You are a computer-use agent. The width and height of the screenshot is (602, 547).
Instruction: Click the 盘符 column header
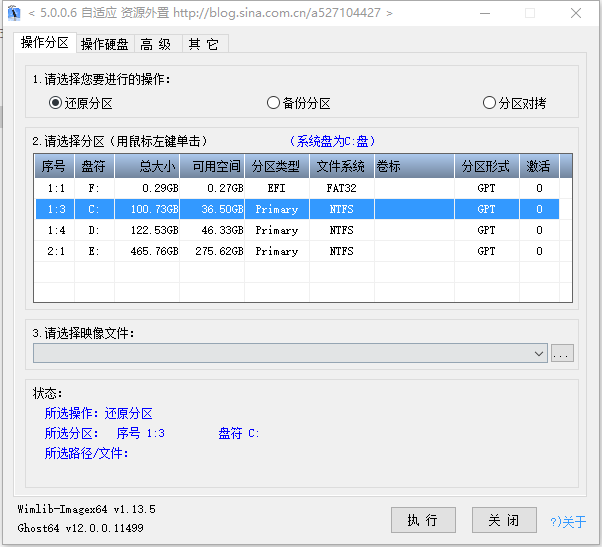(x=94, y=166)
